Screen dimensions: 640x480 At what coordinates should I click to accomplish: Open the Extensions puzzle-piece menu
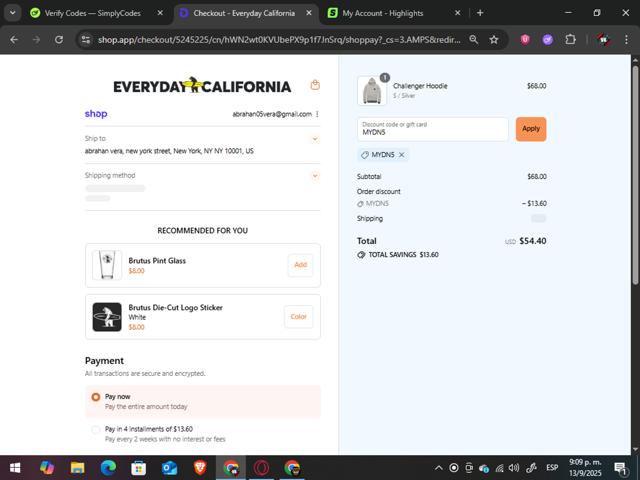coord(570,40)
